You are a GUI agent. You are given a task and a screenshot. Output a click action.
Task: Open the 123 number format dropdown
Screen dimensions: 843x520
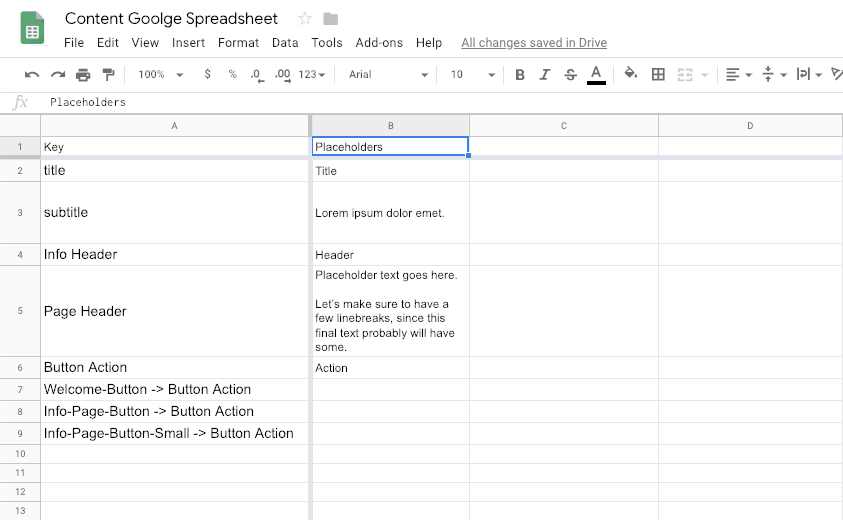[x=312, y=75]
